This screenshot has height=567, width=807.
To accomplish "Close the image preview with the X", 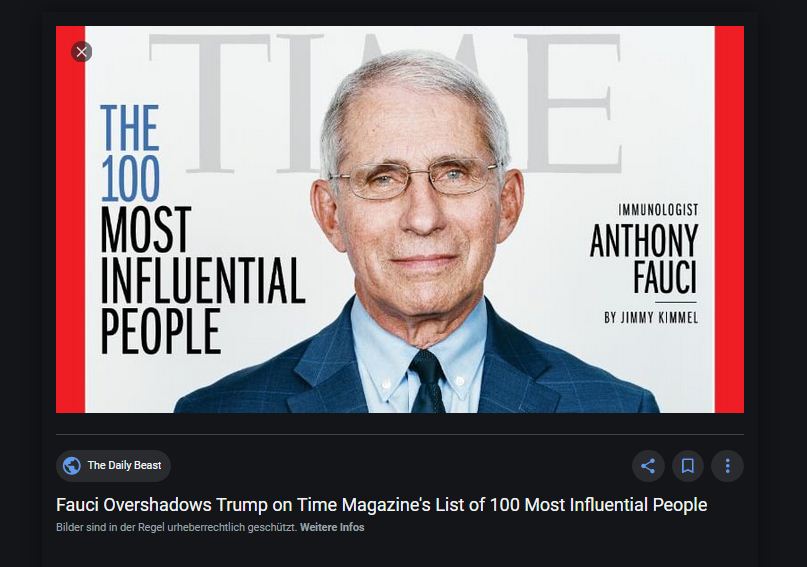I will point(82,52).
